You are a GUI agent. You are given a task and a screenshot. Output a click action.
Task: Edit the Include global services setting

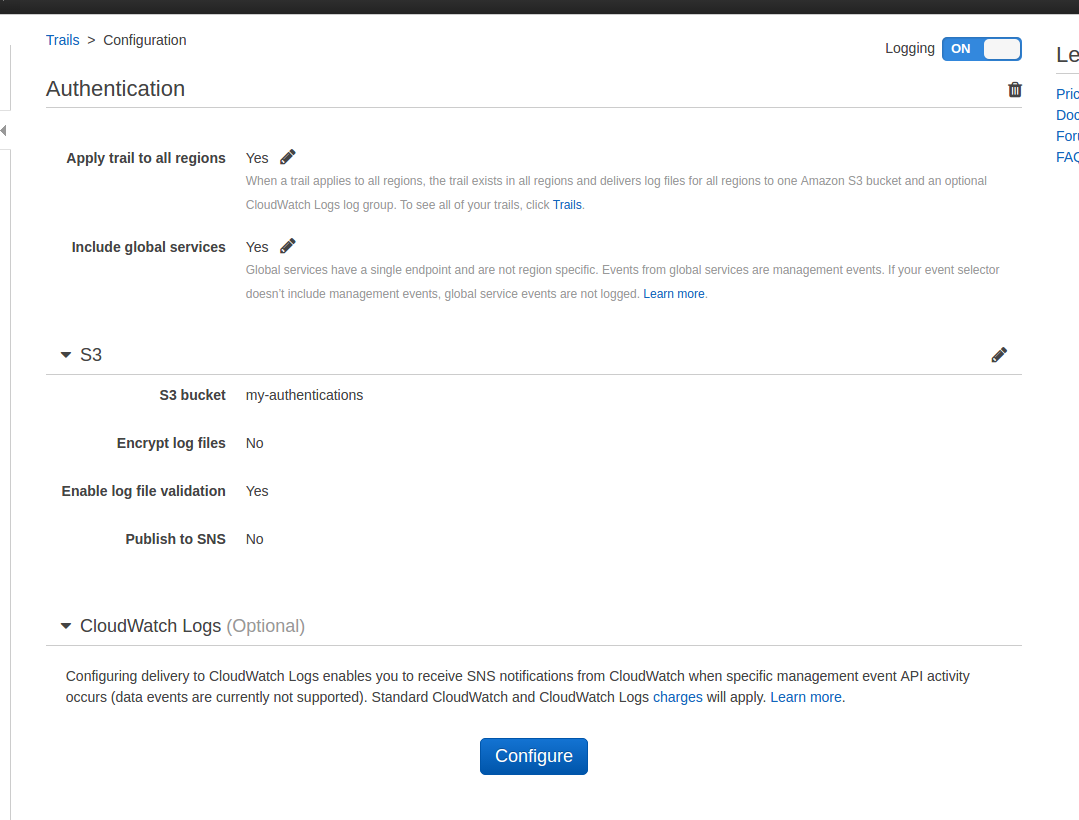coord(288,246)
